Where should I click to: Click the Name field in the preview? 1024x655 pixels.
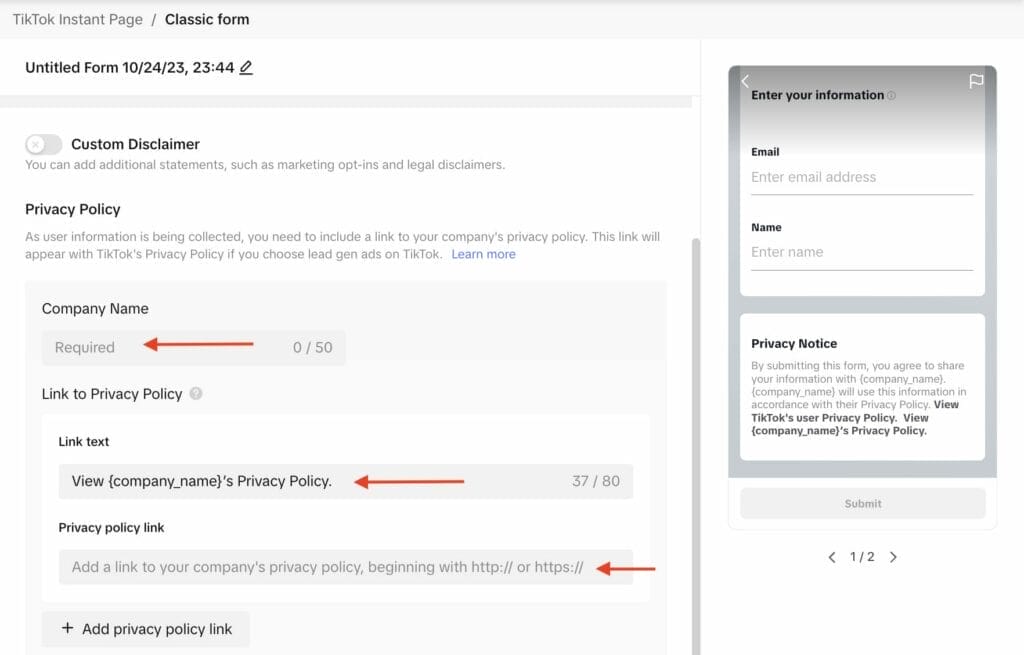pyautogui.click(x=861, y=253)
